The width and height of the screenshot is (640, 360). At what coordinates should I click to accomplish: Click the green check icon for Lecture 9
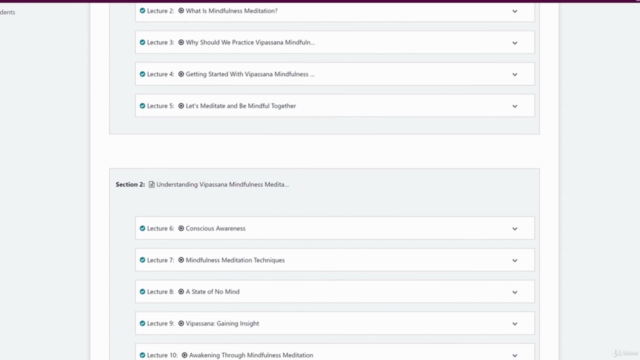point(142,323)
